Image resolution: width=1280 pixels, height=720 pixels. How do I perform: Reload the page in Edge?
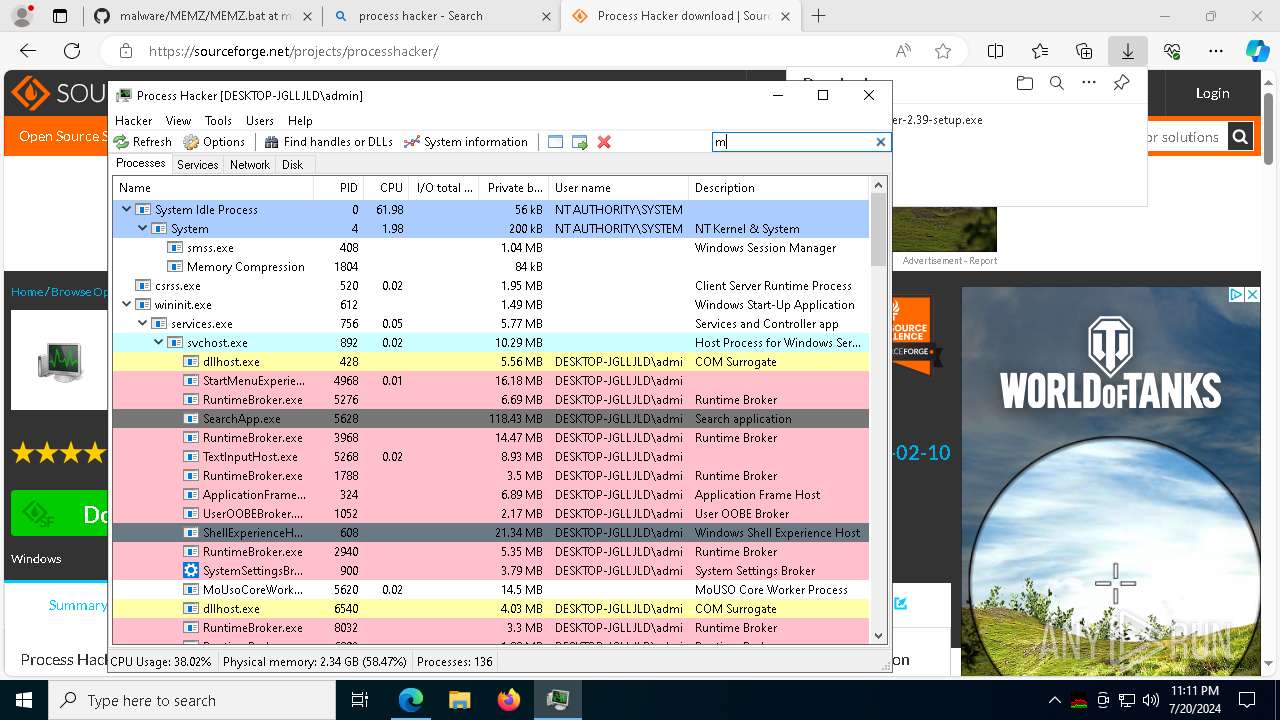[x=72, y=51]
